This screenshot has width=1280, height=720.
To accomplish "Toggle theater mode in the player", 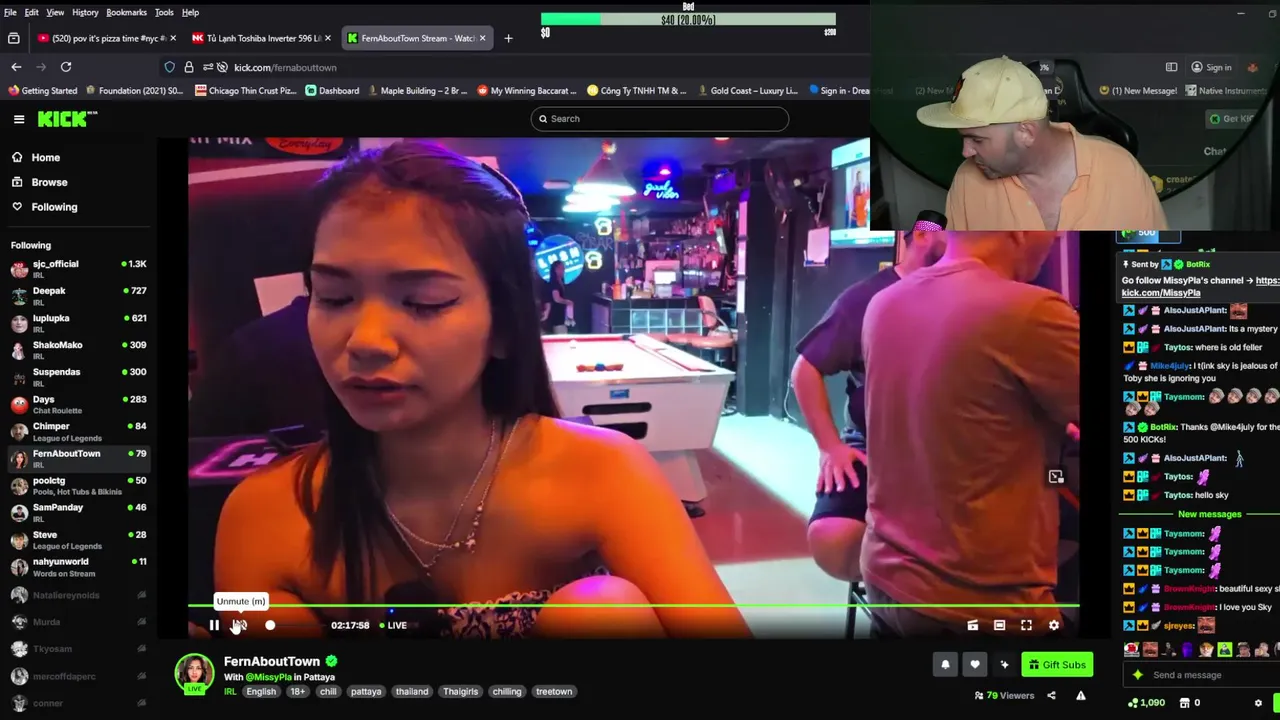I will coord(999,625).
